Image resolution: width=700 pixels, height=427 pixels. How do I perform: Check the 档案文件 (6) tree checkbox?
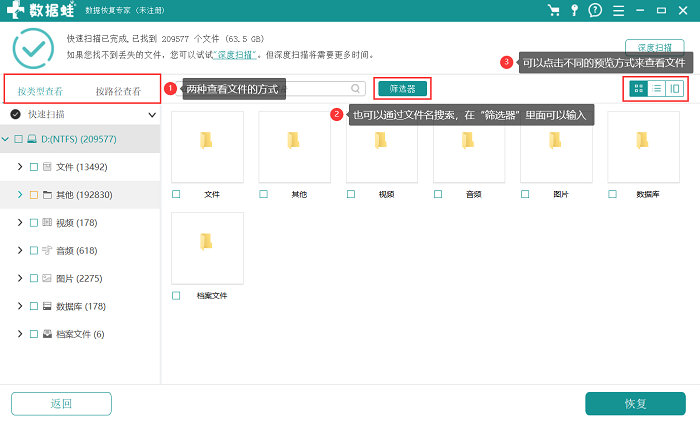(33, 334)
